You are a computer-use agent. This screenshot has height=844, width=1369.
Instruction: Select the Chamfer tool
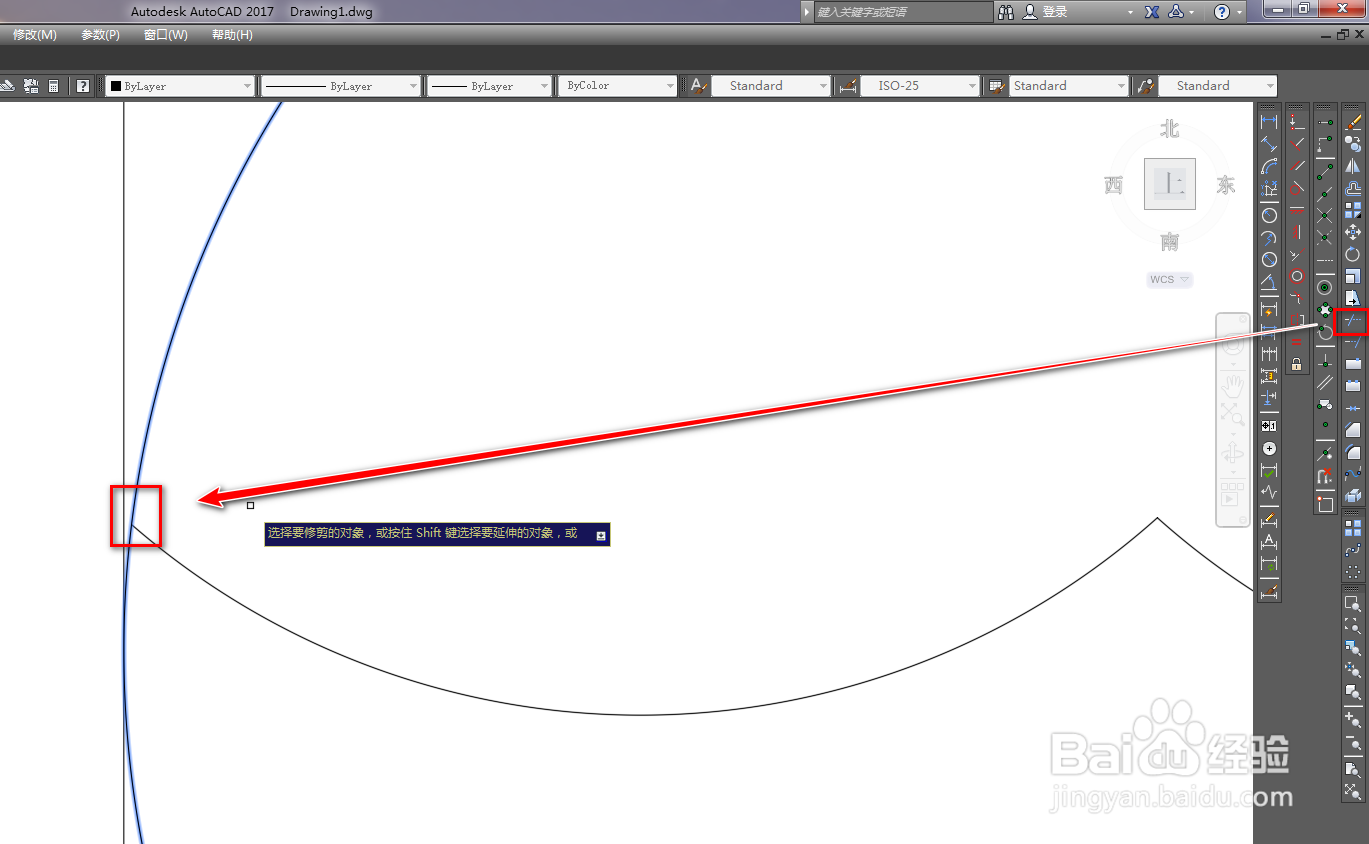(1353, 429)
